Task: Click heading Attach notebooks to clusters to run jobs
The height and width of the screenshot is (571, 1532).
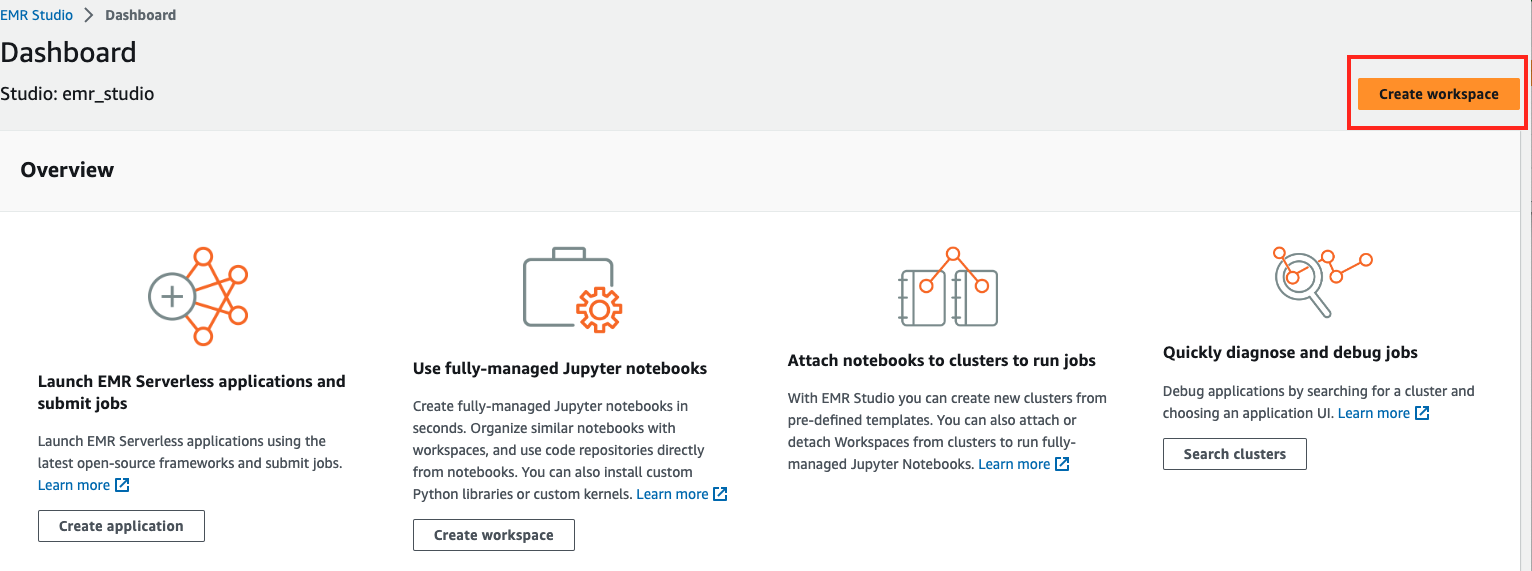Action: pos(942,361)
